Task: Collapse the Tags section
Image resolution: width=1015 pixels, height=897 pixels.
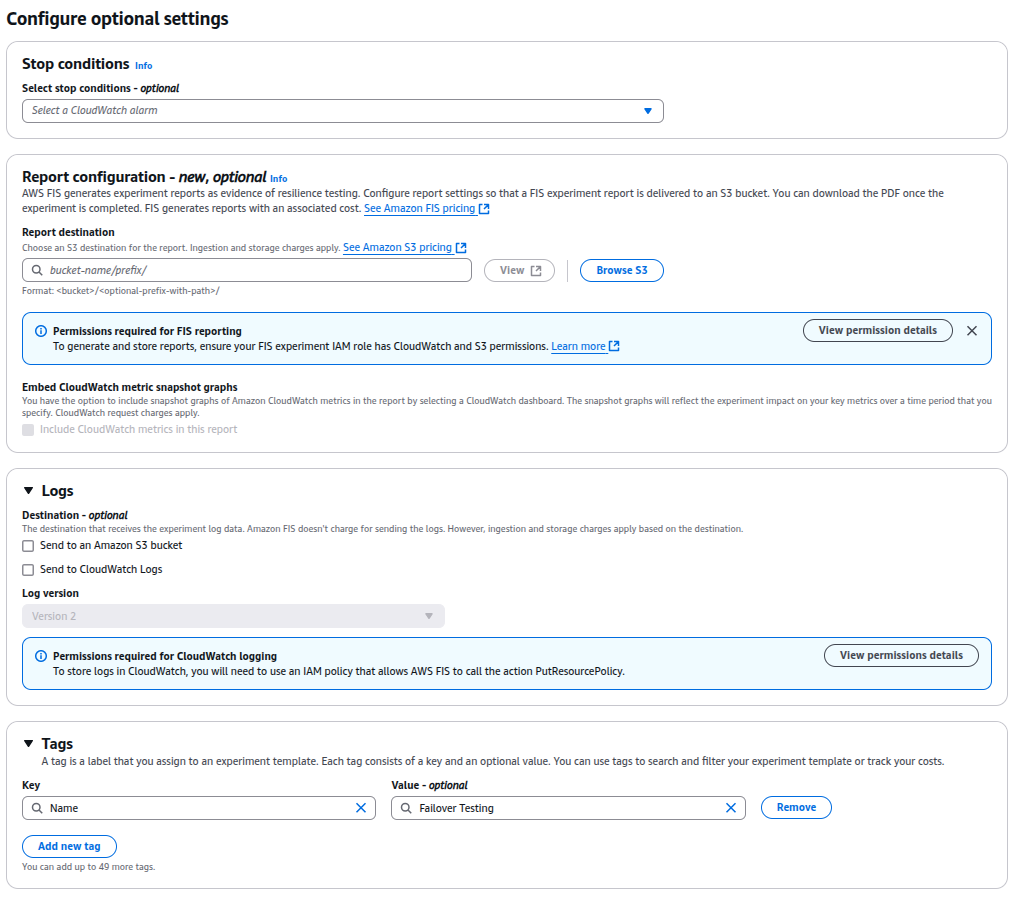Action: click(28, 743)
